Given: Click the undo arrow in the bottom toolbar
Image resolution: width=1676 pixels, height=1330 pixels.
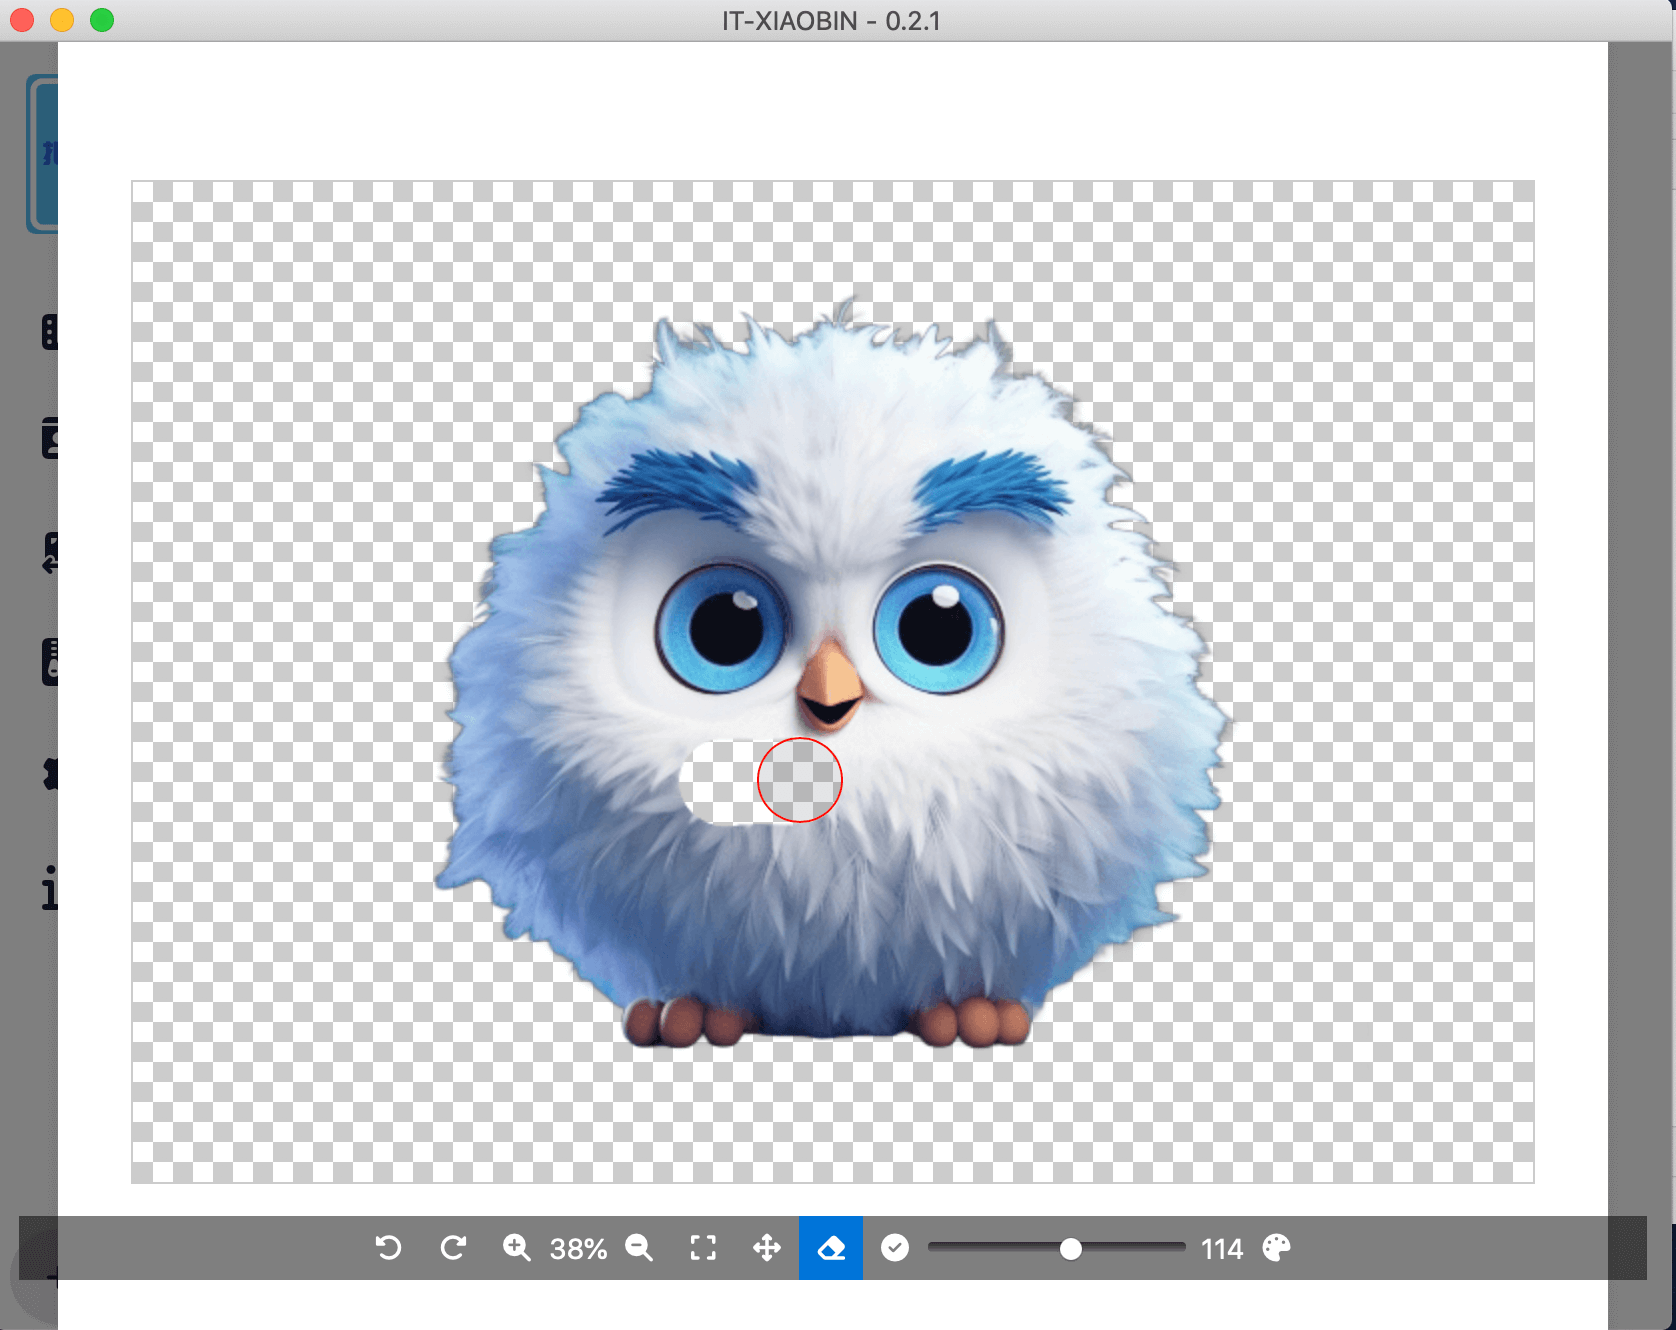Looking at the screenshot, I should [x=388, y=1248].
